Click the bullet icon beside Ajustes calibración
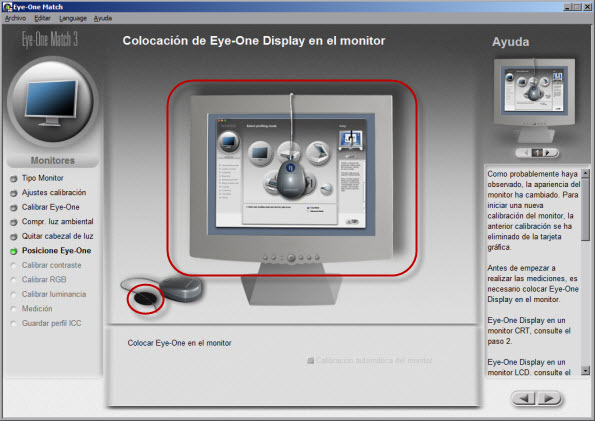The width and height of the screenshot is (595, 421). (x=14, y=193)
